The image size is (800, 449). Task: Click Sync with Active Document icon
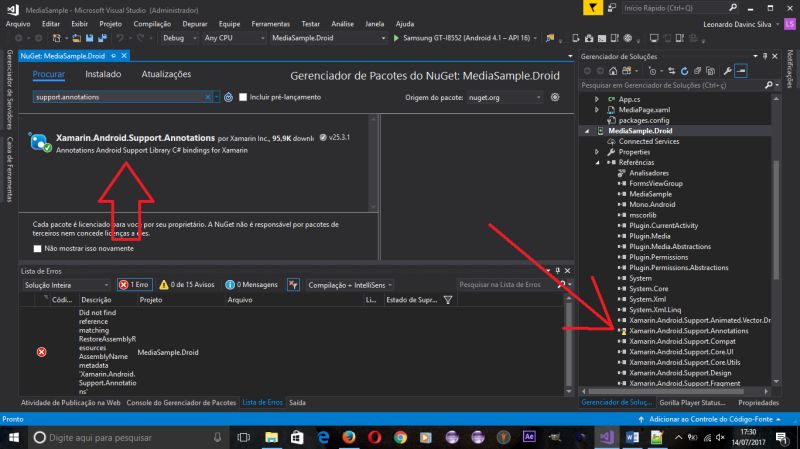671,71
